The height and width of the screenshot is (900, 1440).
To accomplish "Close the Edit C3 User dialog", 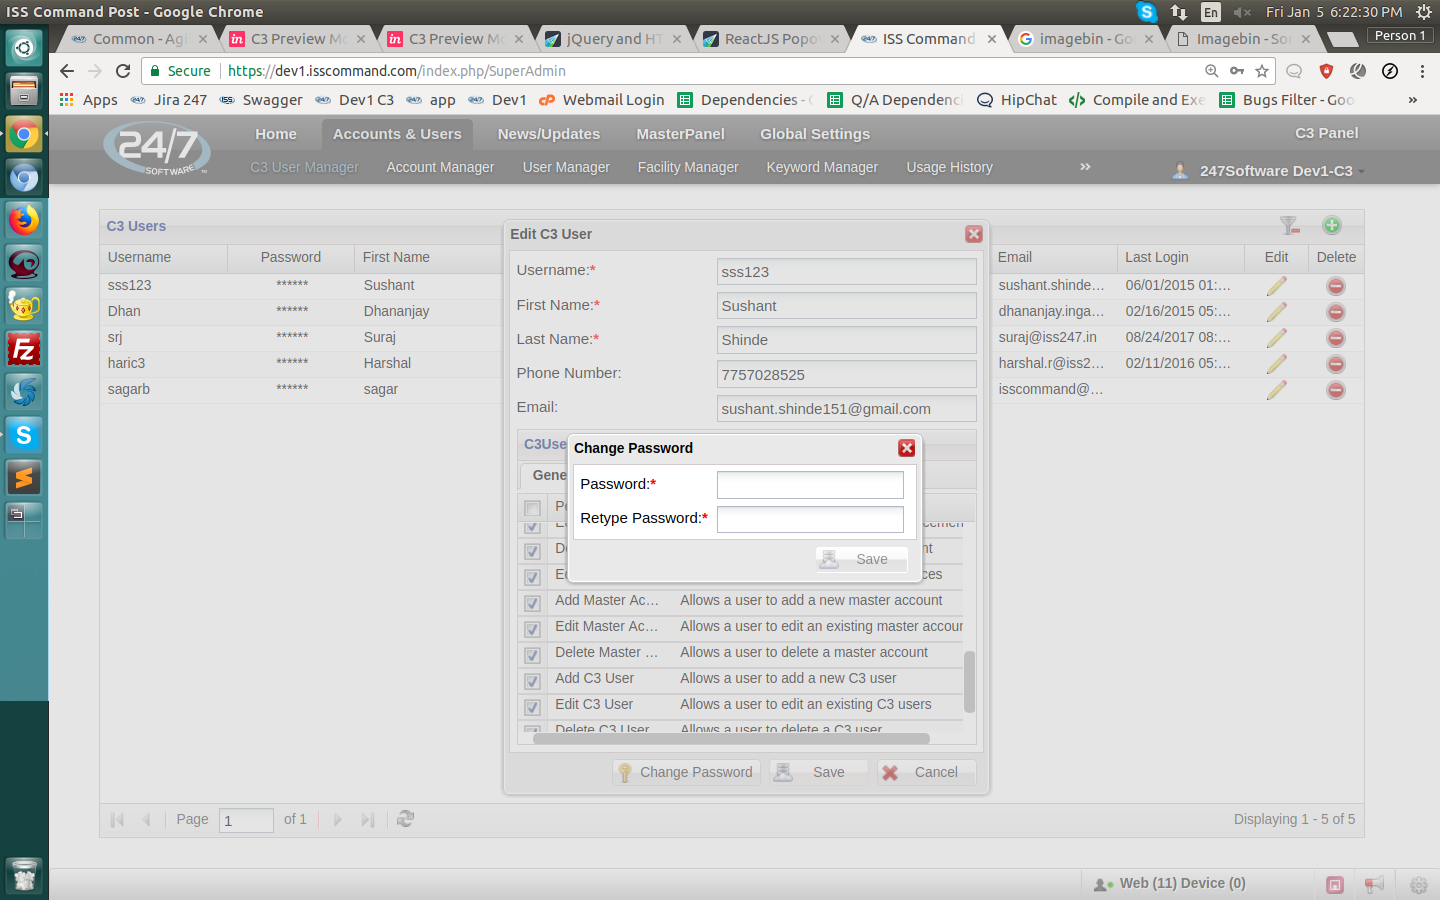I will (974, 234).
